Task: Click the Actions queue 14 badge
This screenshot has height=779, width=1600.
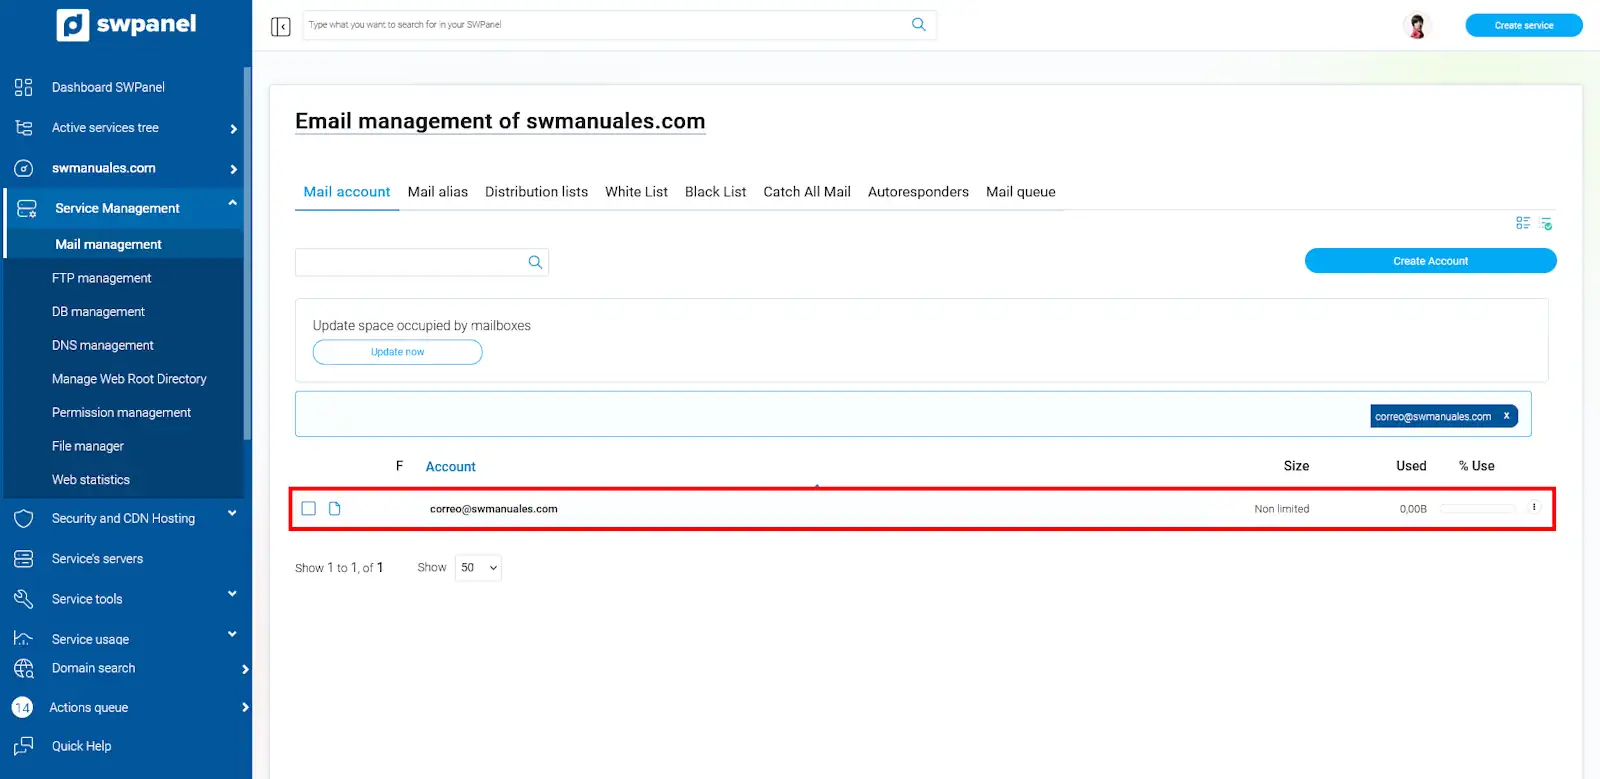Action: pos(22,707)
